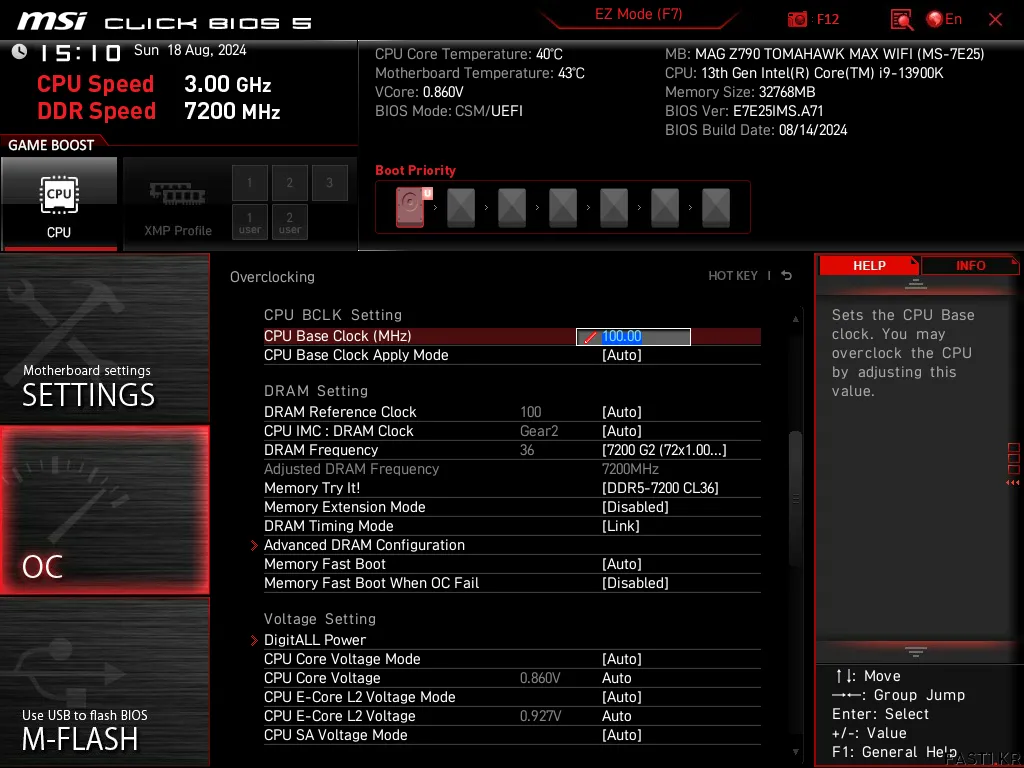Open CPU Core Voltage Mode dropdown
Image resolution: width=1024 pixels, height=768 pixels.
(x=622, y=659)
